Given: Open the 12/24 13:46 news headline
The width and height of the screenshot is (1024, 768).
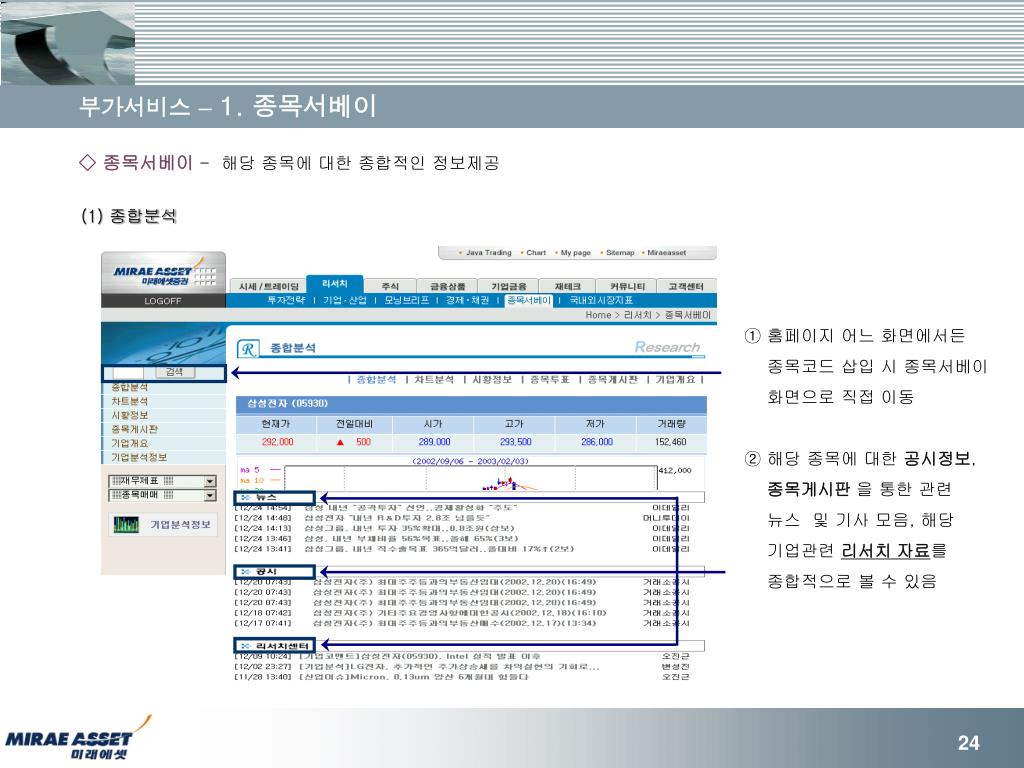Looking at the screenshot, I should 411,539.
